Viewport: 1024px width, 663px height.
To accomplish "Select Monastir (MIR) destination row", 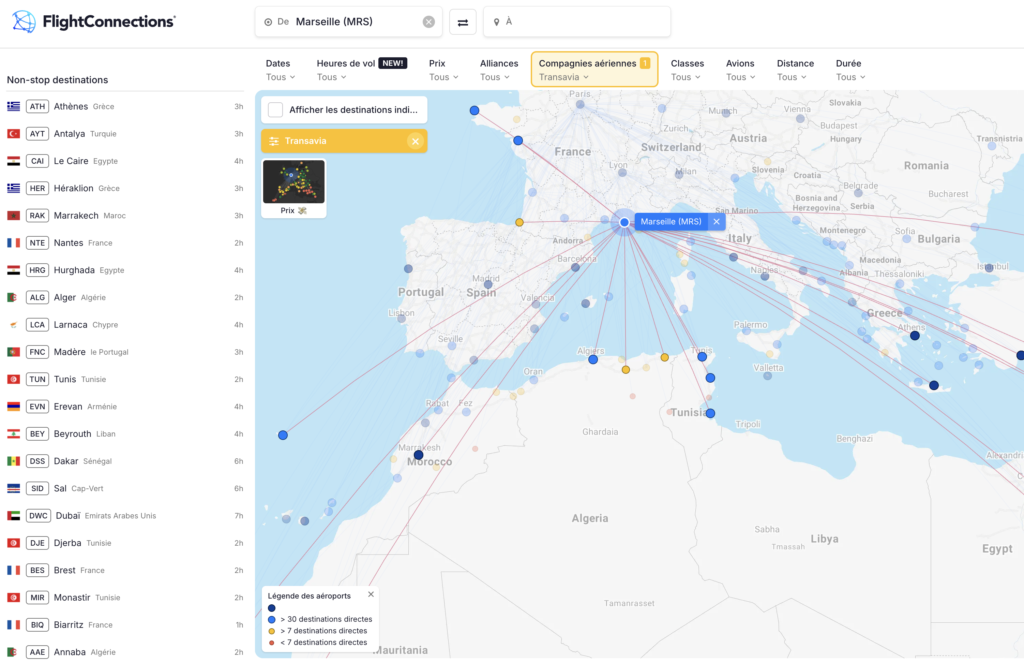I will coord(125,598).
